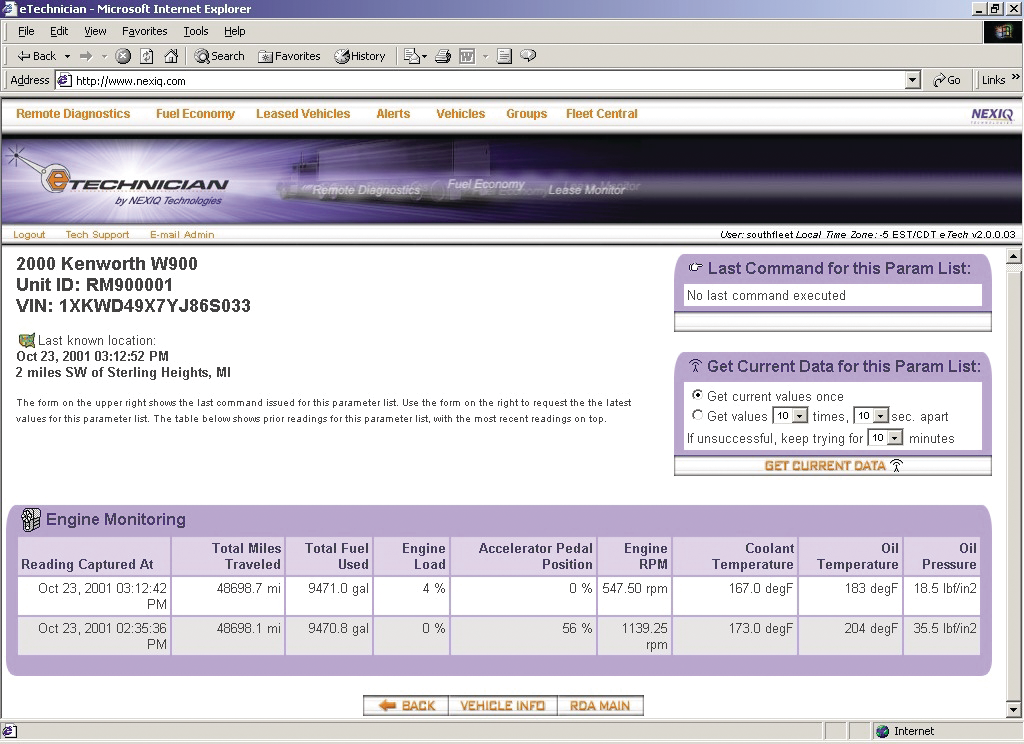The height and width of the screenshot is (744, 1024).
Task: Click the VEHICLE INFO button
Action: coord(503,705)
